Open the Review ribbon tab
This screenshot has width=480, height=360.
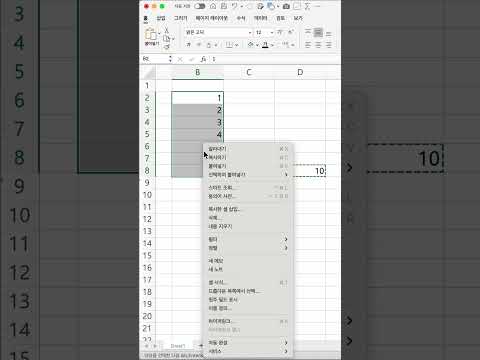pyautogui.click(x=281, y=18)
